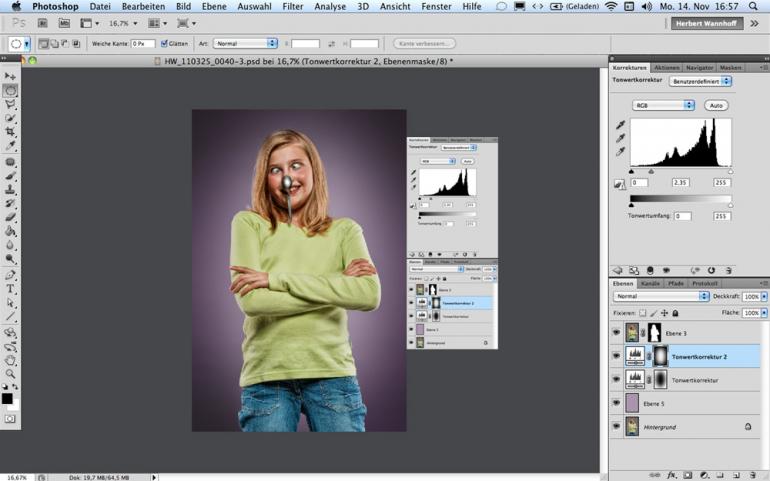The height and width of the screenshot is (481, 770).
Task: Delete layer using Ebenen trash icon
Action: (x=752, y=475)
